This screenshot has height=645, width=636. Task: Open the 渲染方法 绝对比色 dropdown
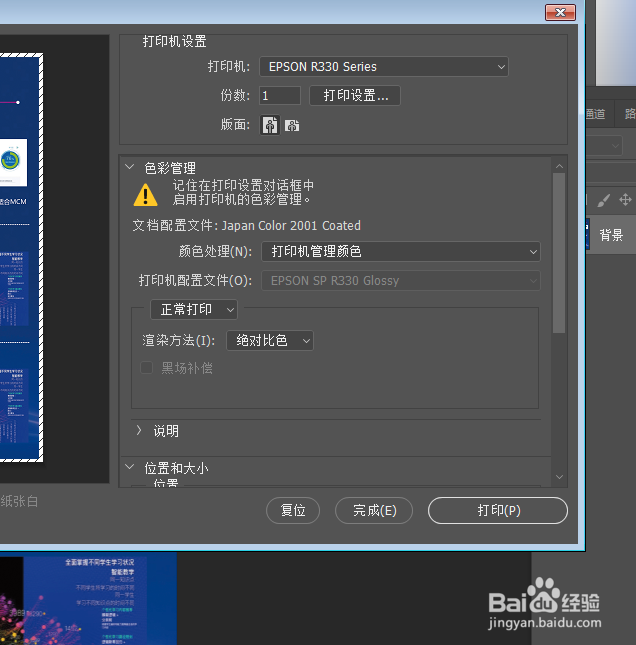coord(270,341)
